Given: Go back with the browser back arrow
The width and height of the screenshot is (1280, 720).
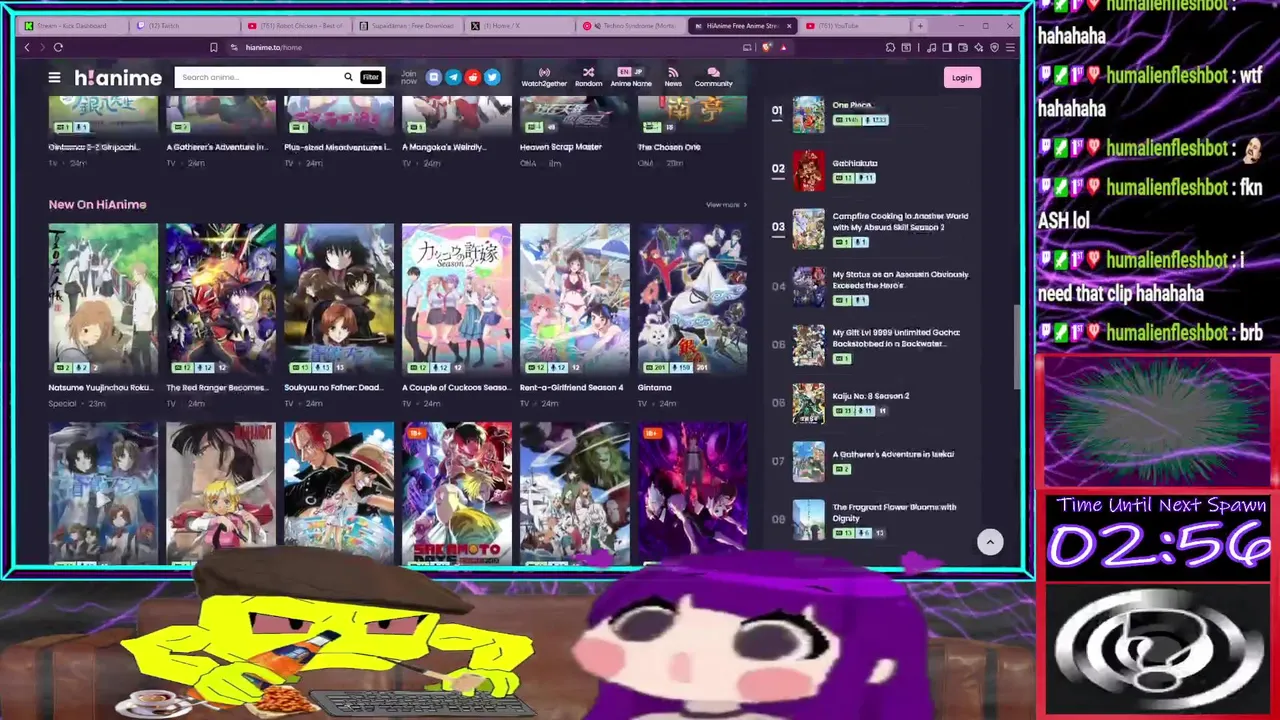Looking at the screenshot, I should [27, 47].
